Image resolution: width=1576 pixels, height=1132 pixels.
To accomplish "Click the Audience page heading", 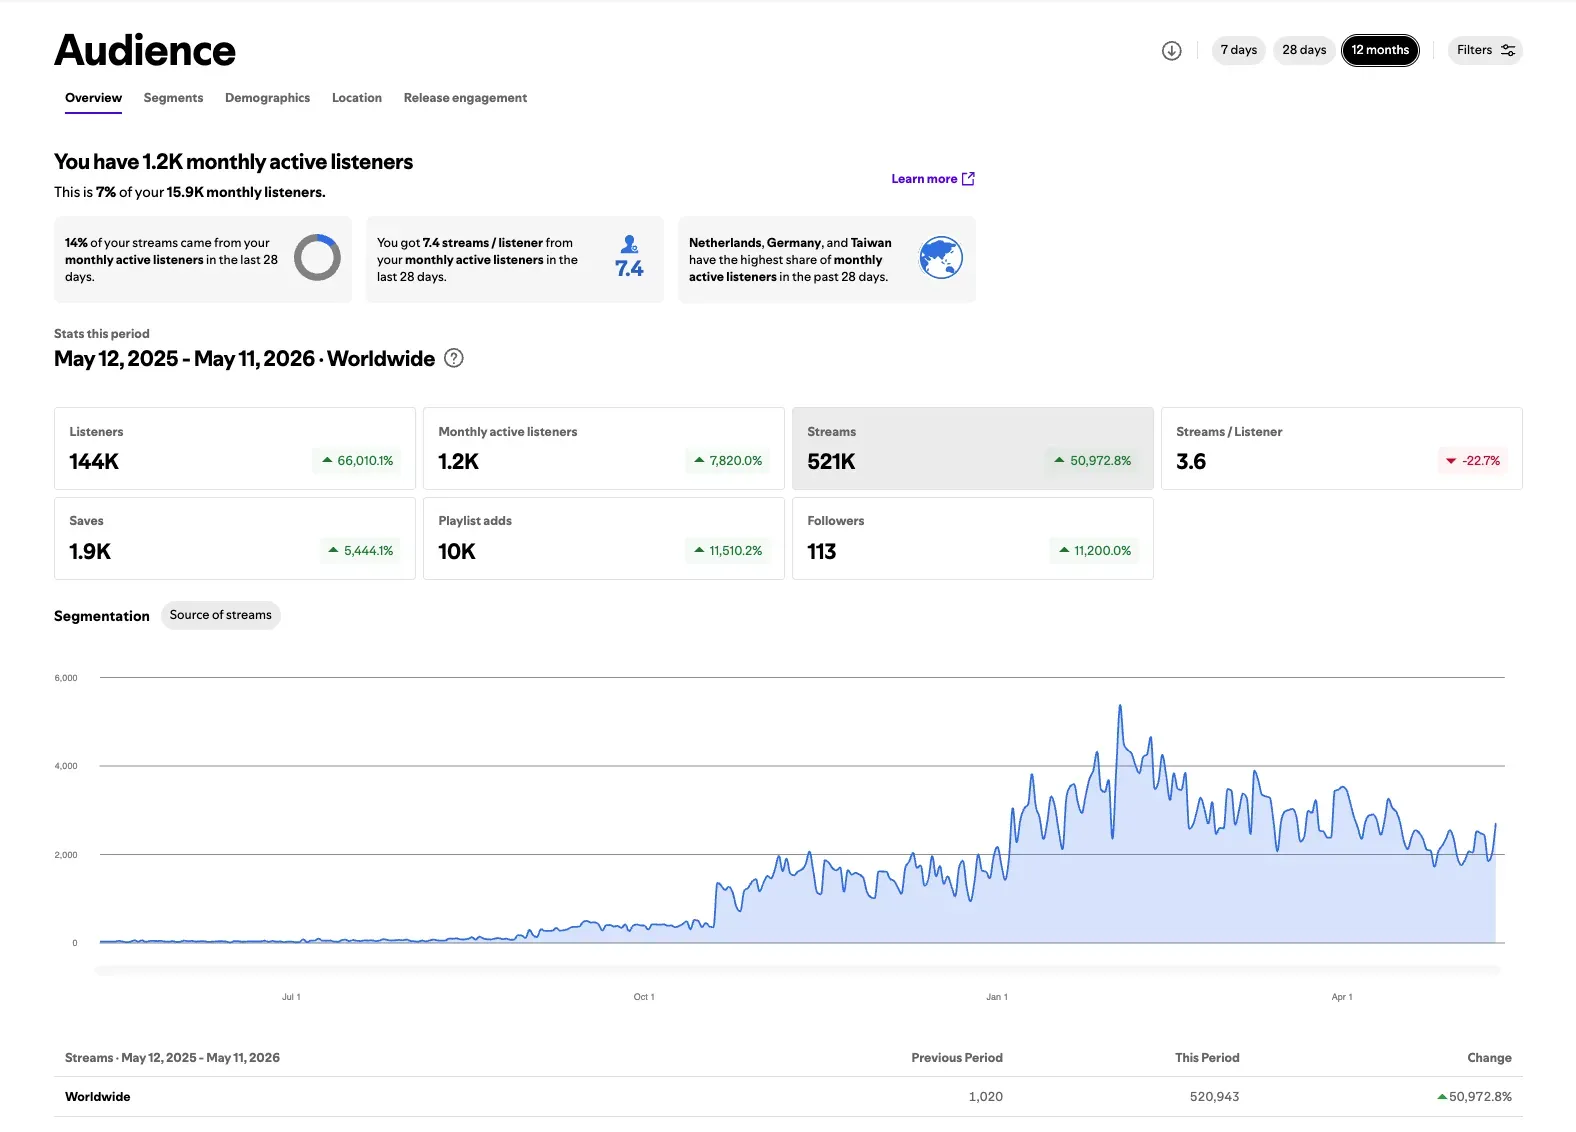I will coord(145,50).
